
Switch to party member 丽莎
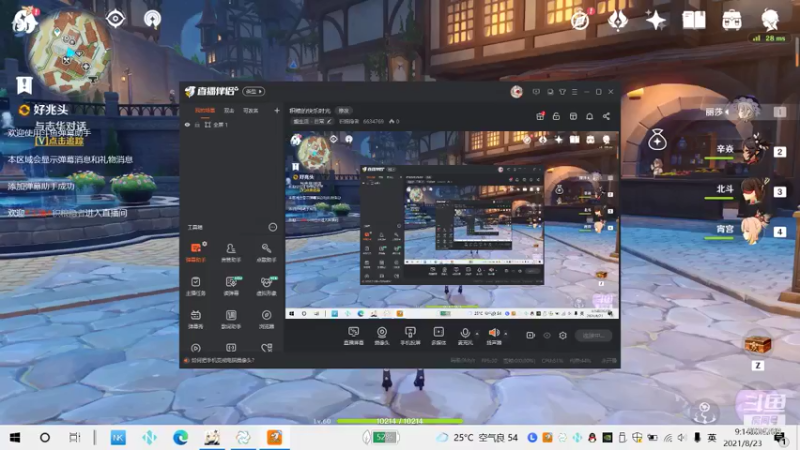(745, 112)
